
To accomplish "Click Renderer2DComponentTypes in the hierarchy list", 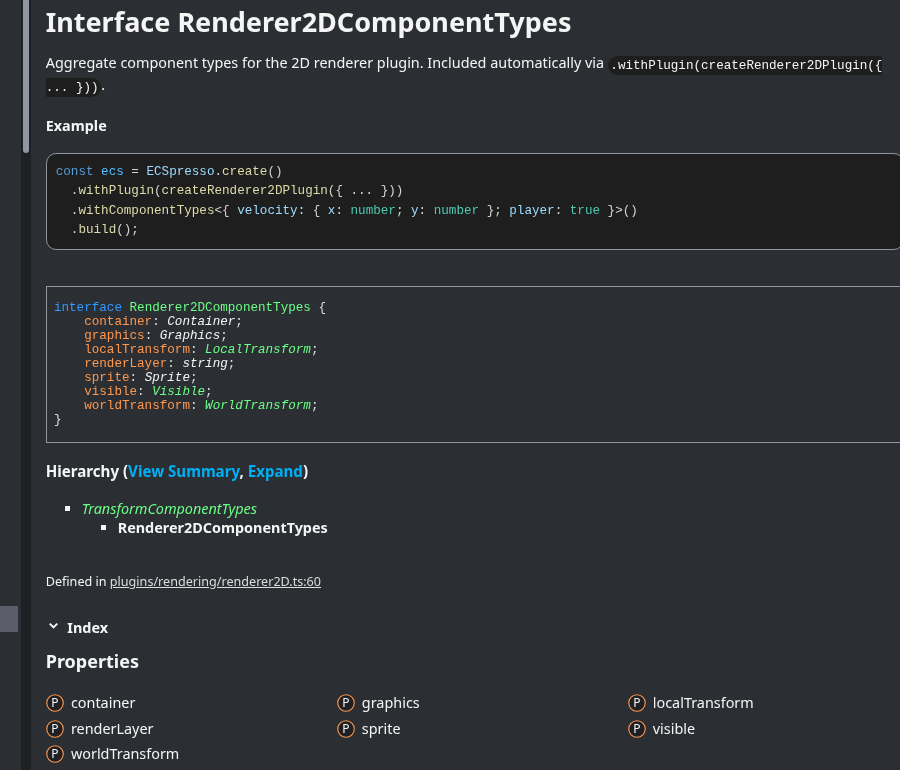I will (x=223, y=528).
